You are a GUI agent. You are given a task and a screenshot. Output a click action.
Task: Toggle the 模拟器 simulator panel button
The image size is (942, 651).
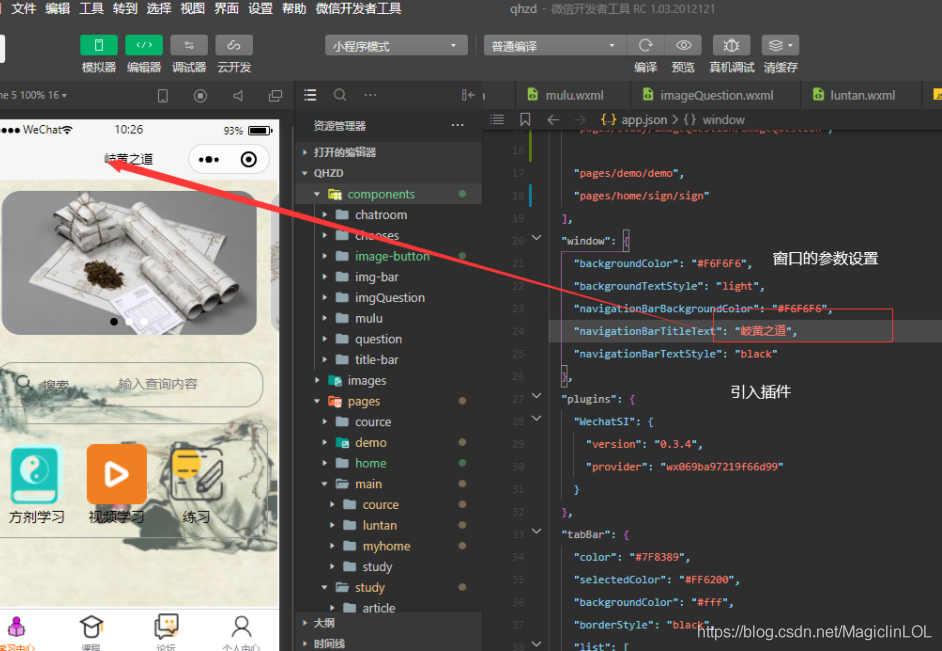pyautogui.click(x=99, y=45)
